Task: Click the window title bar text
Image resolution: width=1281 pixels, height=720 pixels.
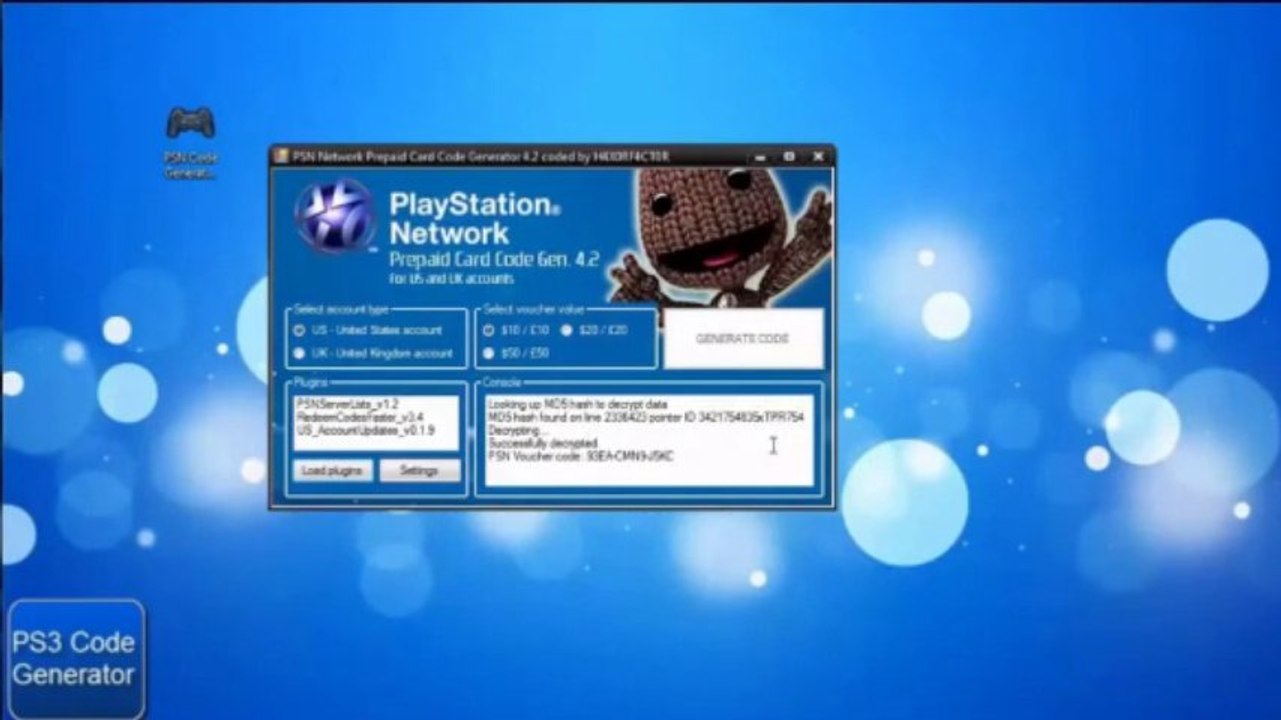Action: coord(481,157)
